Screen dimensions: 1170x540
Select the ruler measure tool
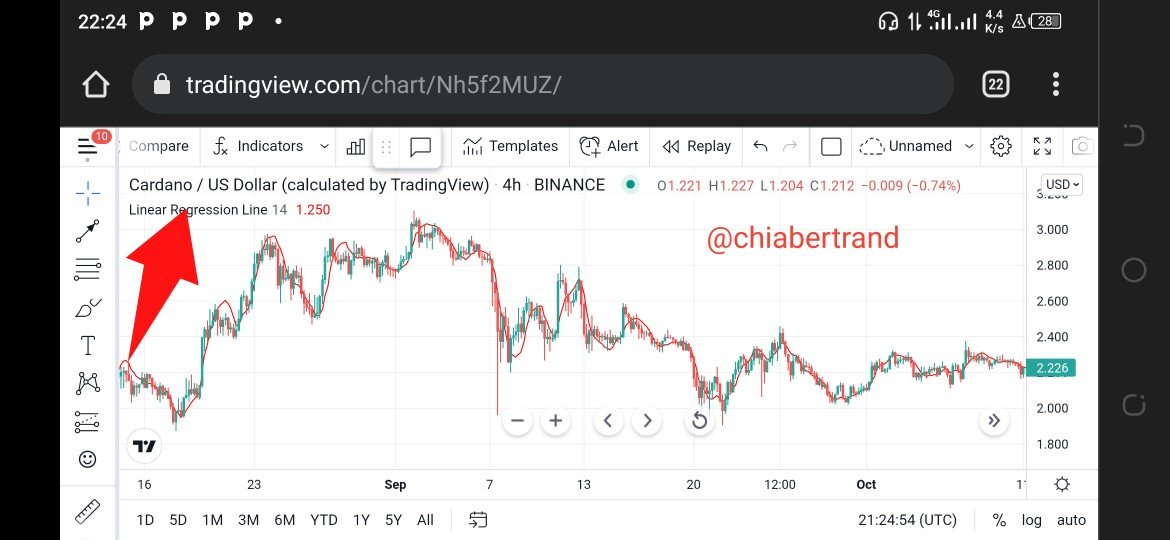coord(88,513)
